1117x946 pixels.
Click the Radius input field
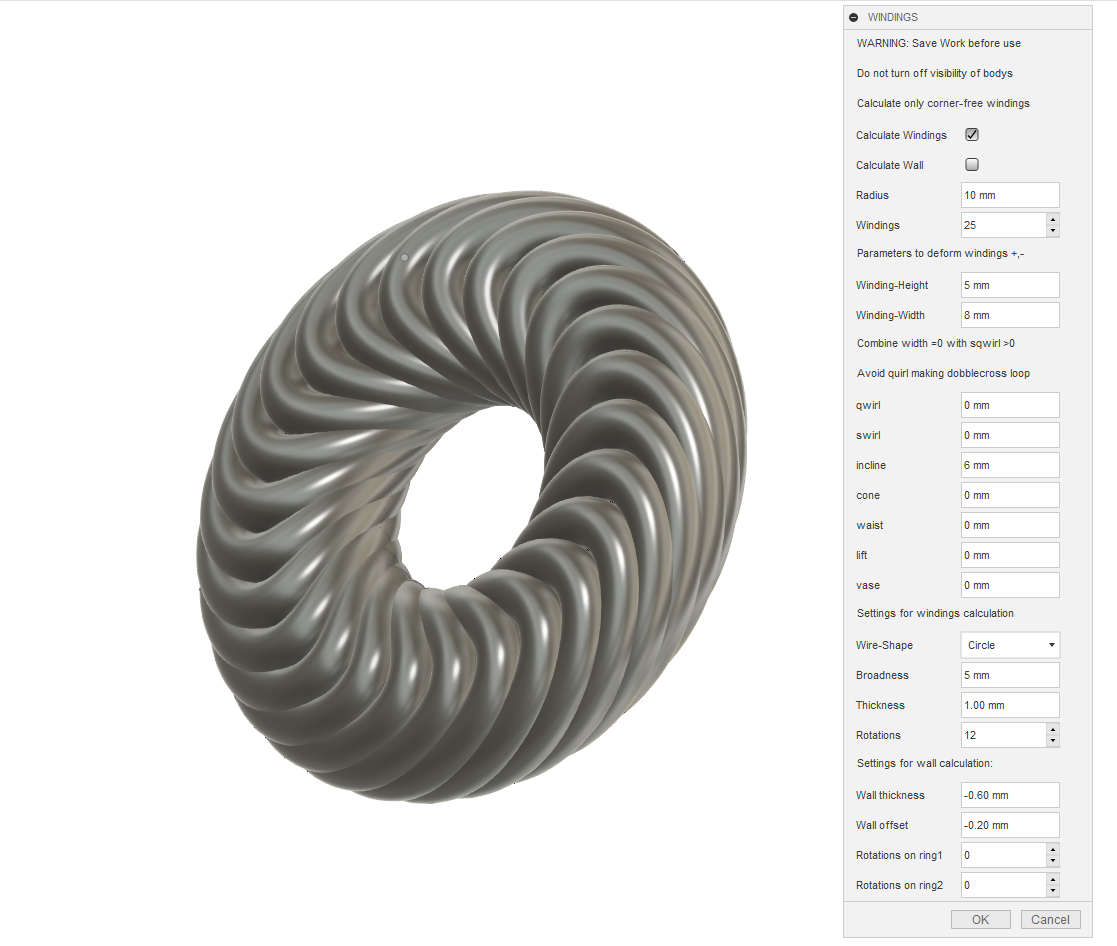pos(1009,195)
